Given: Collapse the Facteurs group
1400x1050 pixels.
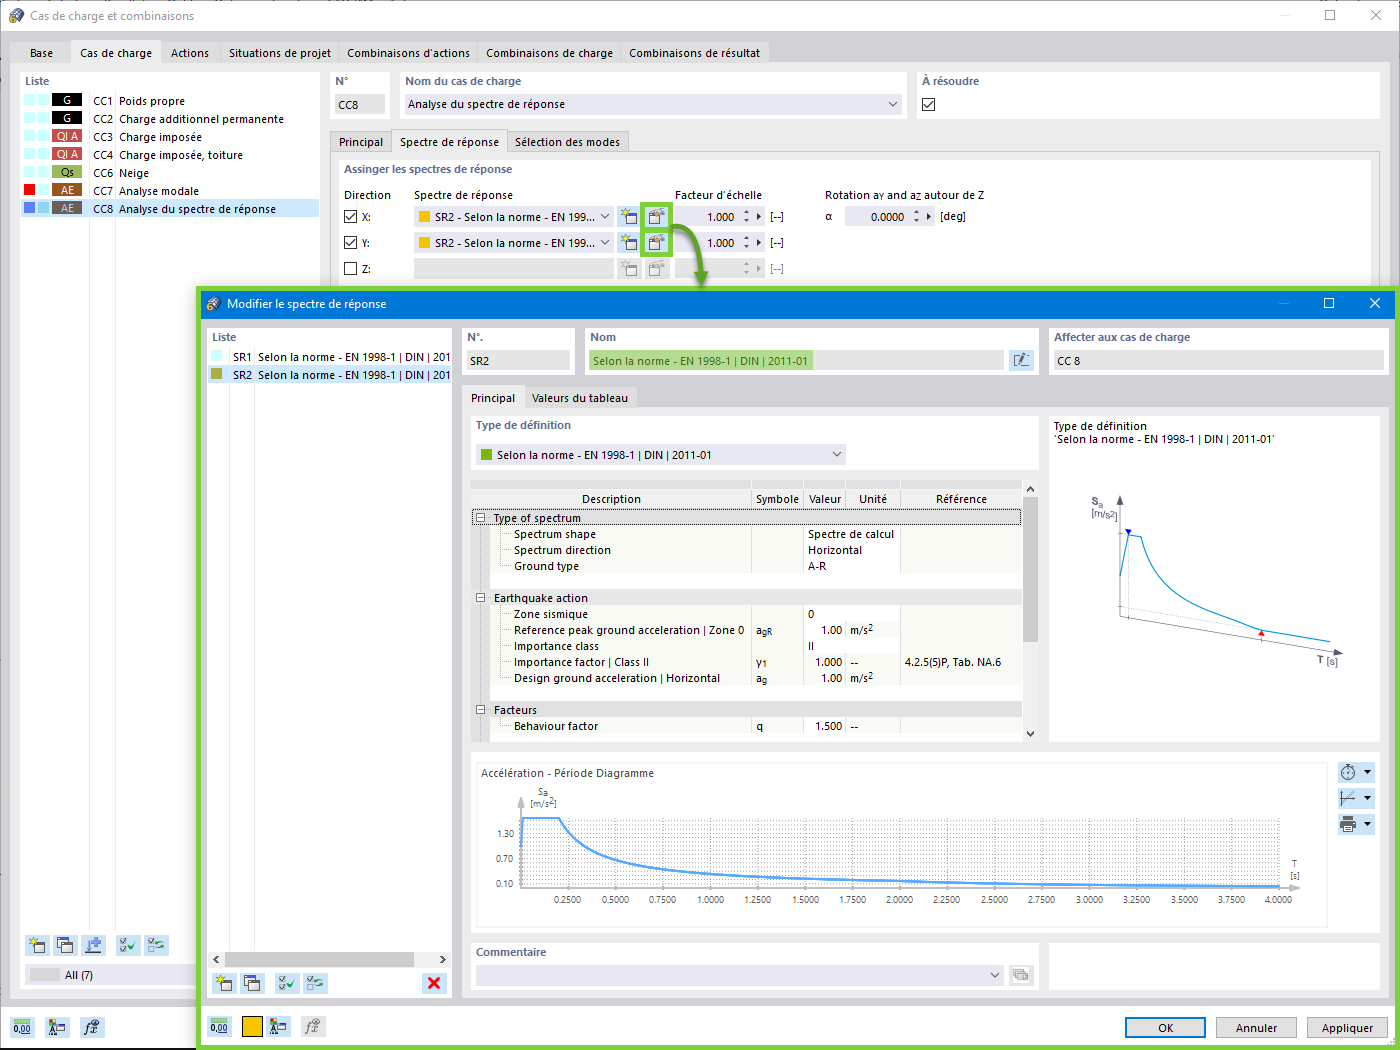Looking at the screenshot, I should [x=480, y=710].
